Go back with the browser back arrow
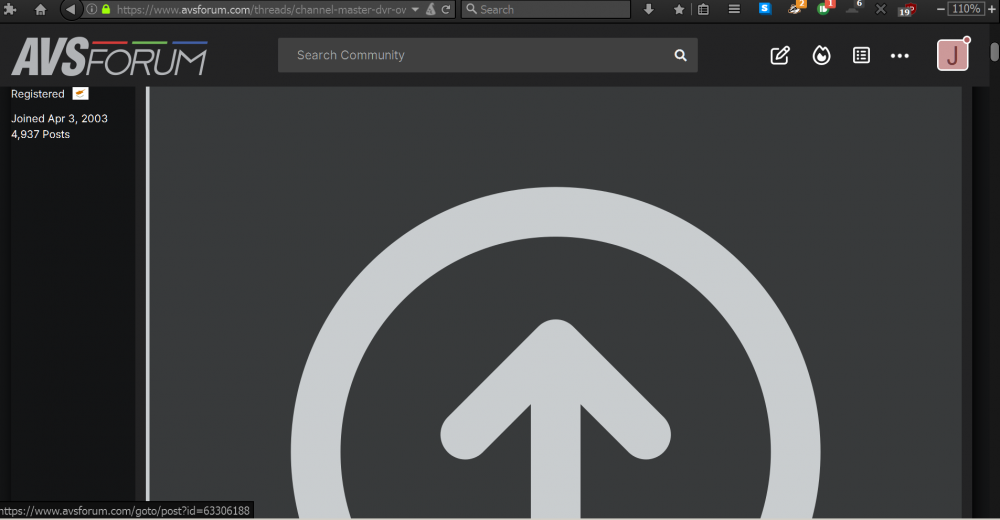Image resolution: width=1000 pixels, height=520 pixels. point(71,9)
